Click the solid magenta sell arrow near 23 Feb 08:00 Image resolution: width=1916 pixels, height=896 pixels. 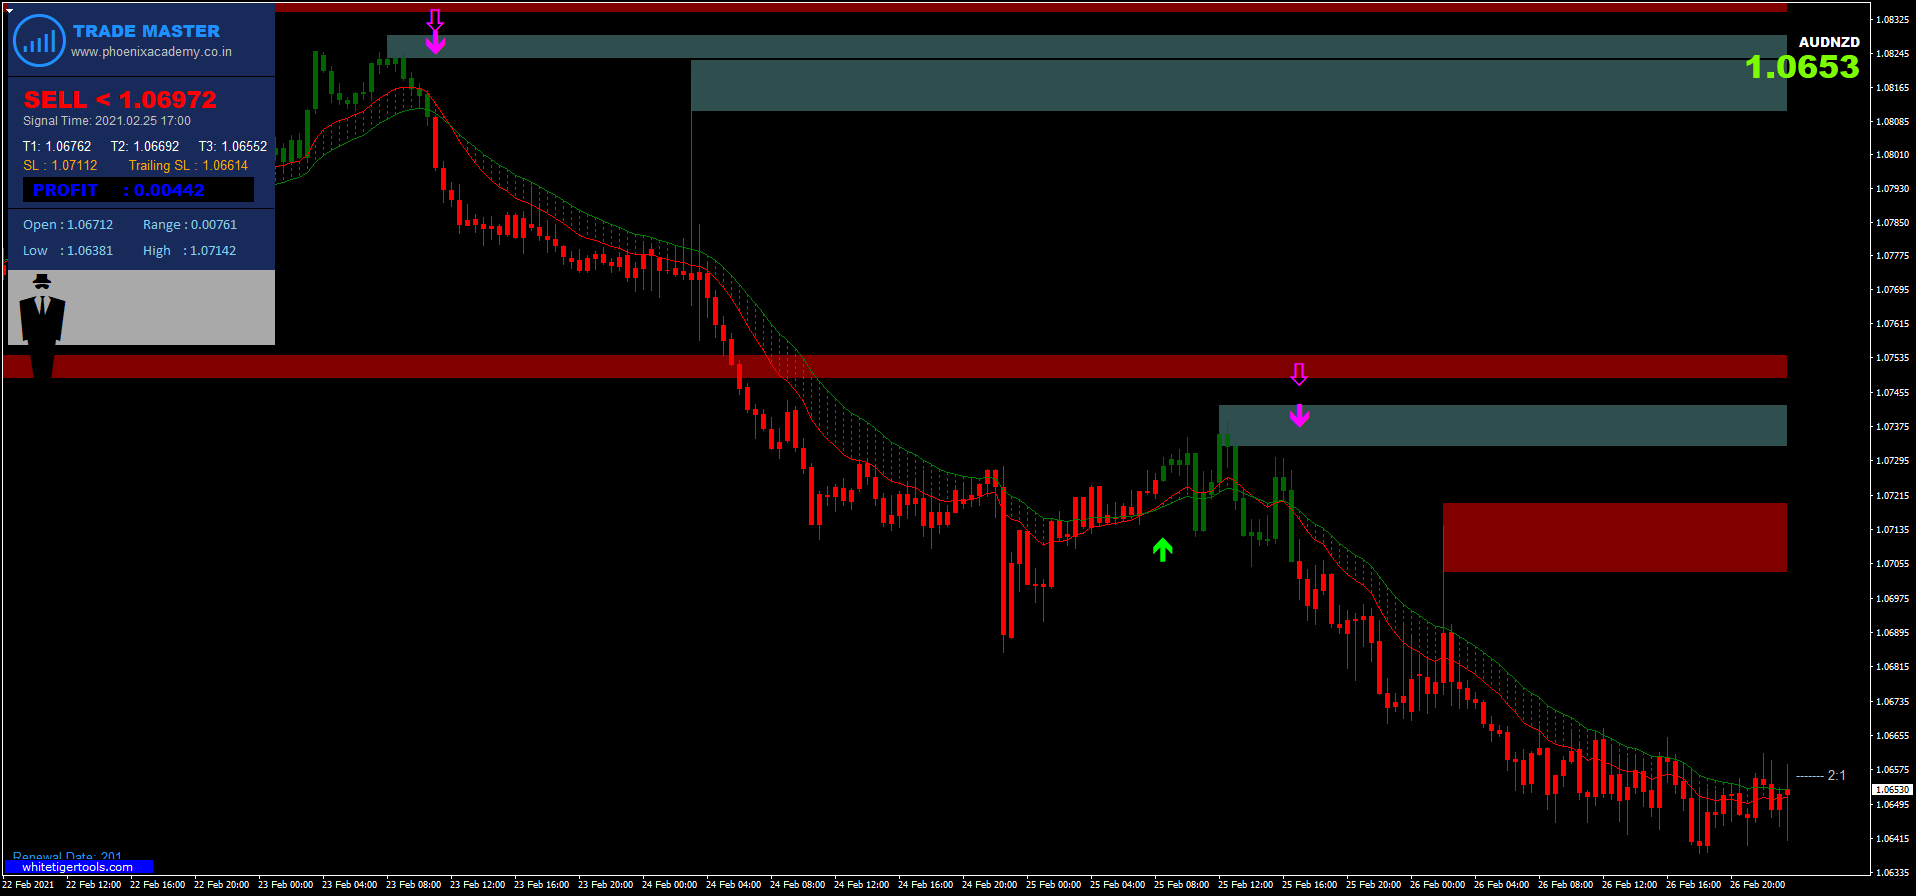point(435,43)
